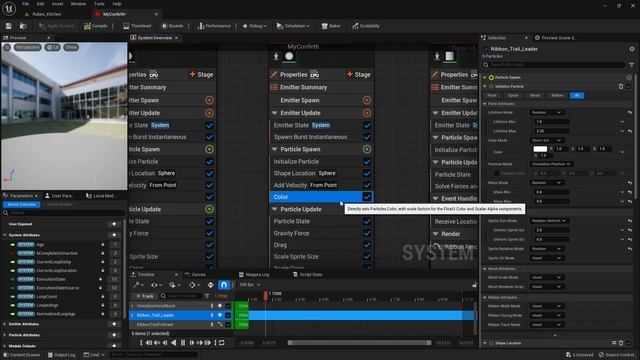Disable MyConfetti Initialize Particle checkbox
This screenshot has width=640, height=360.
(367, 162)
